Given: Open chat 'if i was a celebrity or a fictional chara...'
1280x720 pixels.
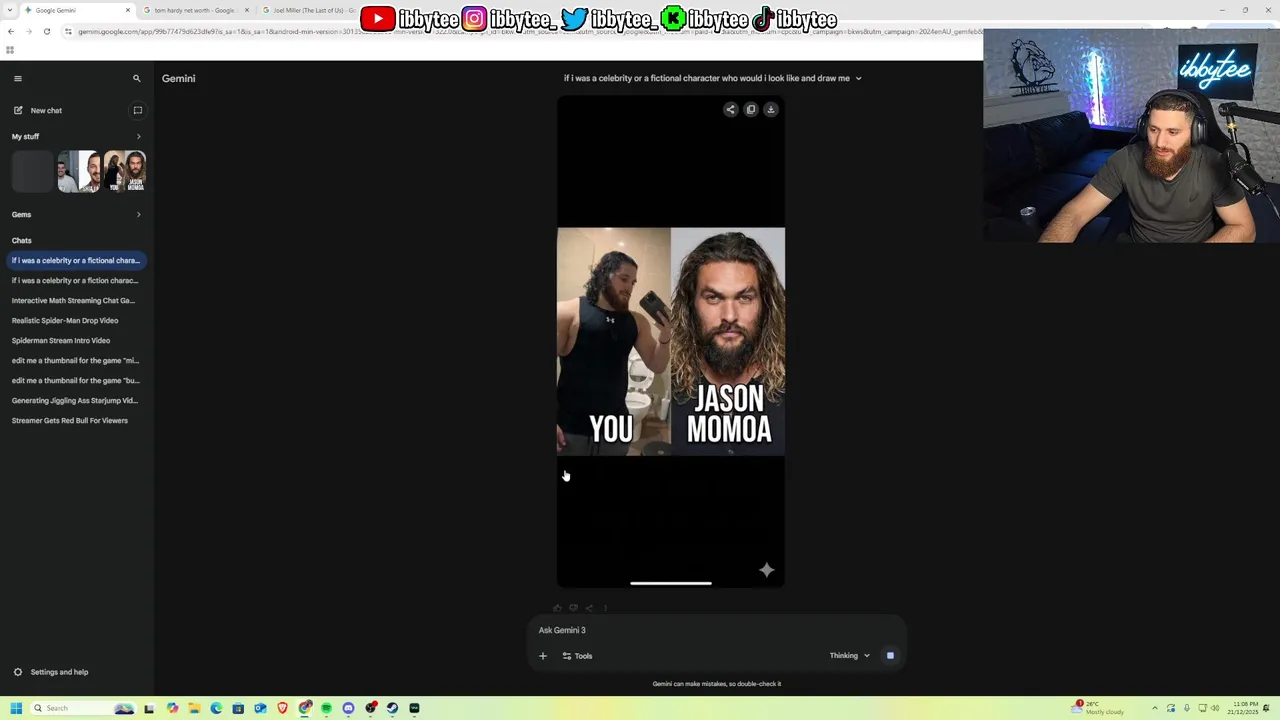Looking at the screenshot, I should coord(76,260).
